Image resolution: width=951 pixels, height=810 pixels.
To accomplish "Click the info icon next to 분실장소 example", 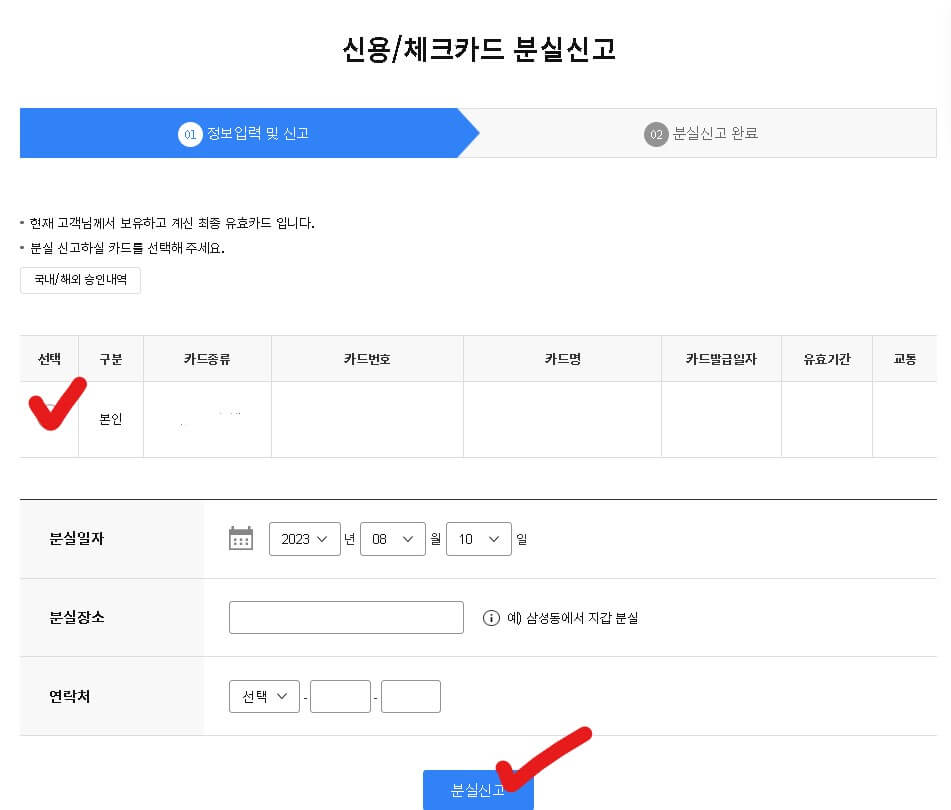I will (x=489, y=617).
